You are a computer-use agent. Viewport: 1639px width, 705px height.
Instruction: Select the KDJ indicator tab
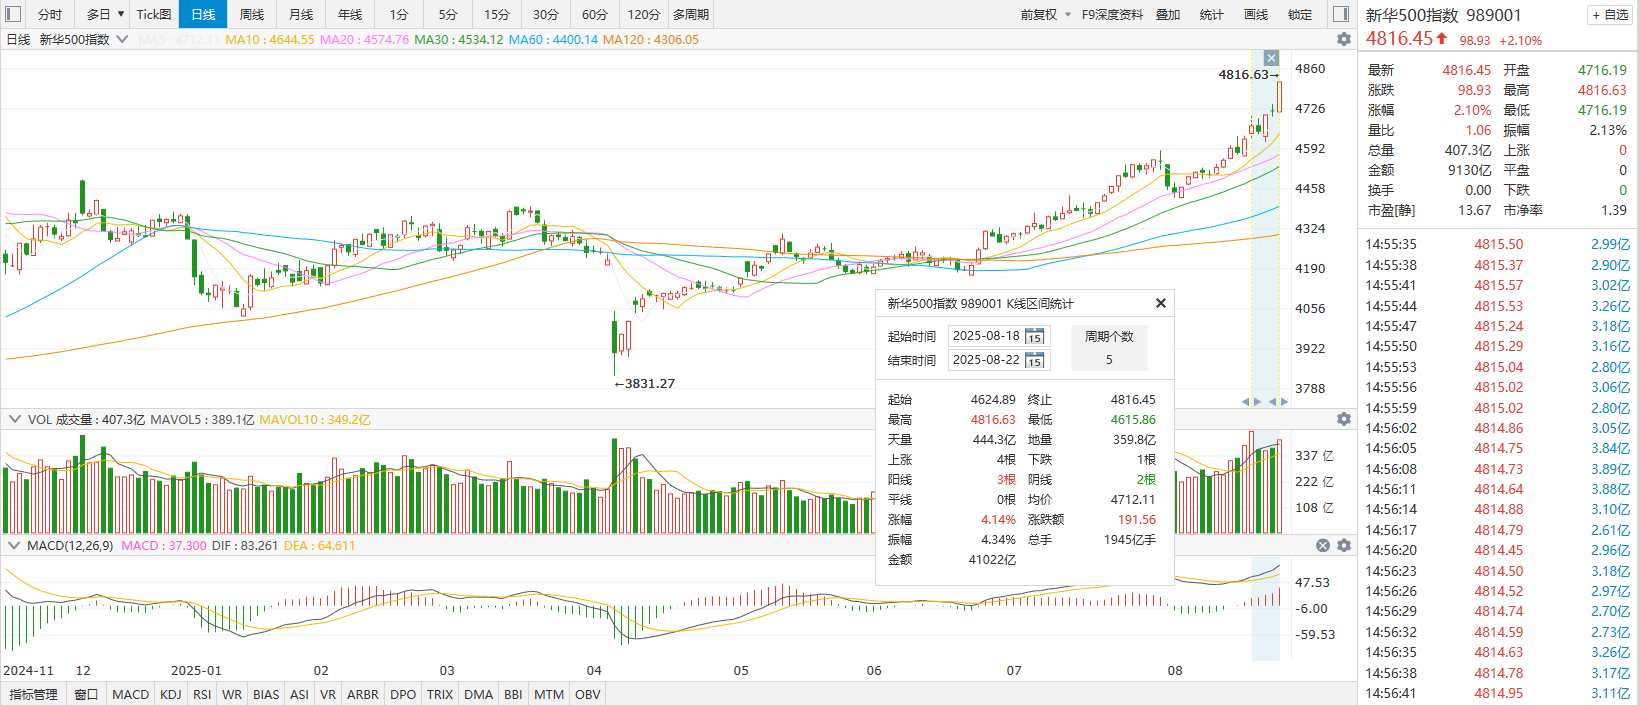pyautogui.click(x=171, y=694)
